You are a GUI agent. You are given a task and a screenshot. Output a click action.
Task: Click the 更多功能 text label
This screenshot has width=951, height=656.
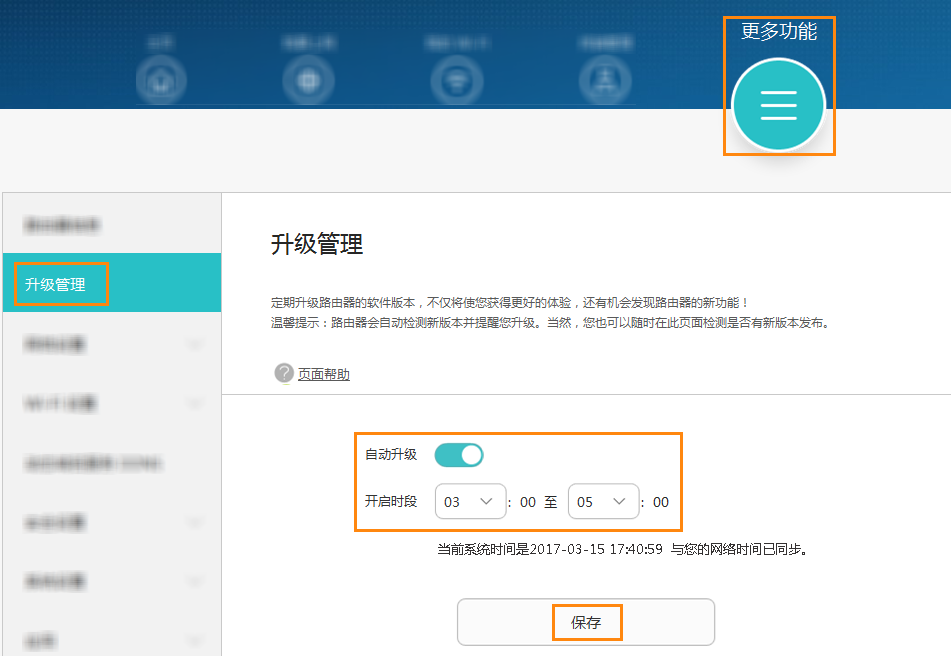coord(778,31)
